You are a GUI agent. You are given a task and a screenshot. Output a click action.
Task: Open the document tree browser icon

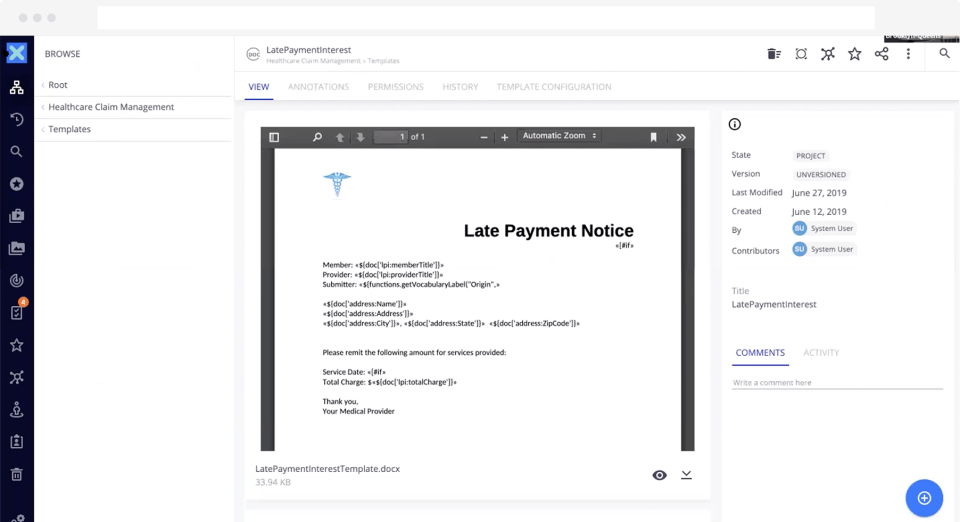[x=17, y=88]
